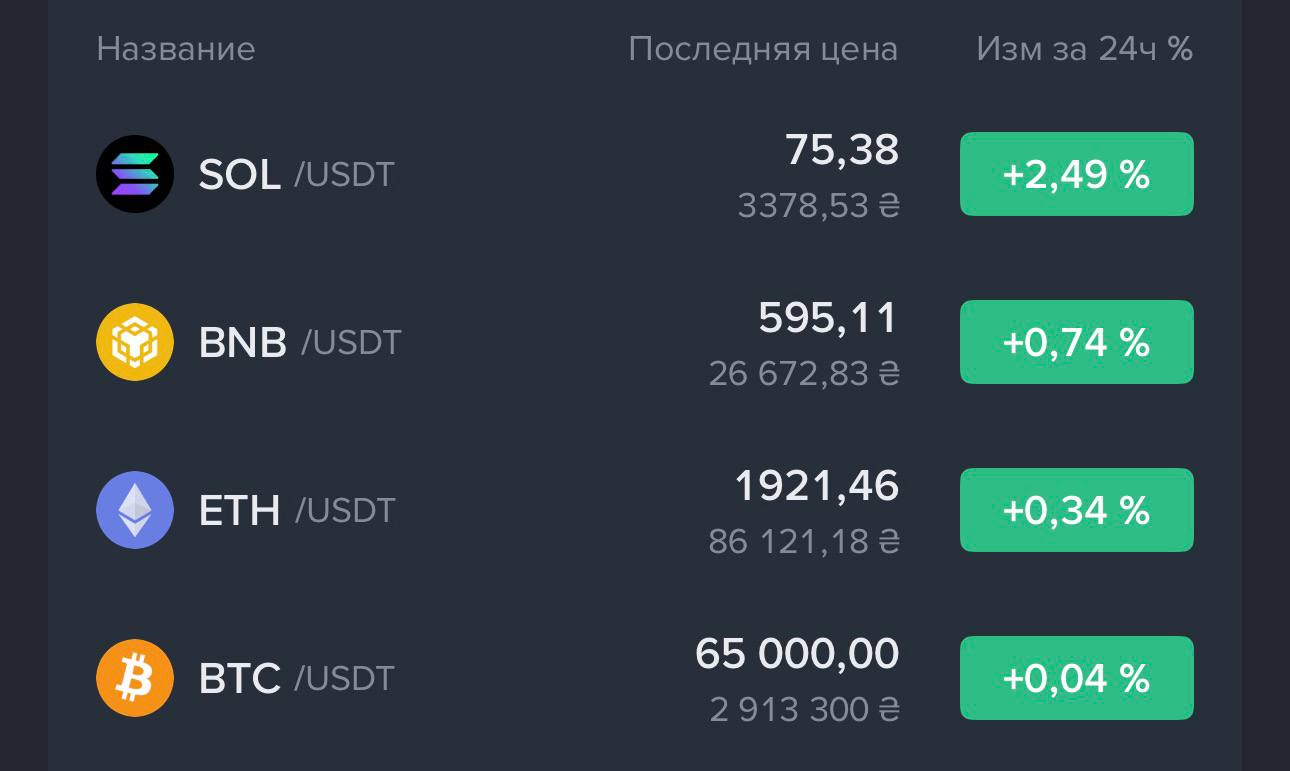Viewport: 1290px width, 771px height.
Task: Sort by Название column header
Action: click(x=176, y=49)
